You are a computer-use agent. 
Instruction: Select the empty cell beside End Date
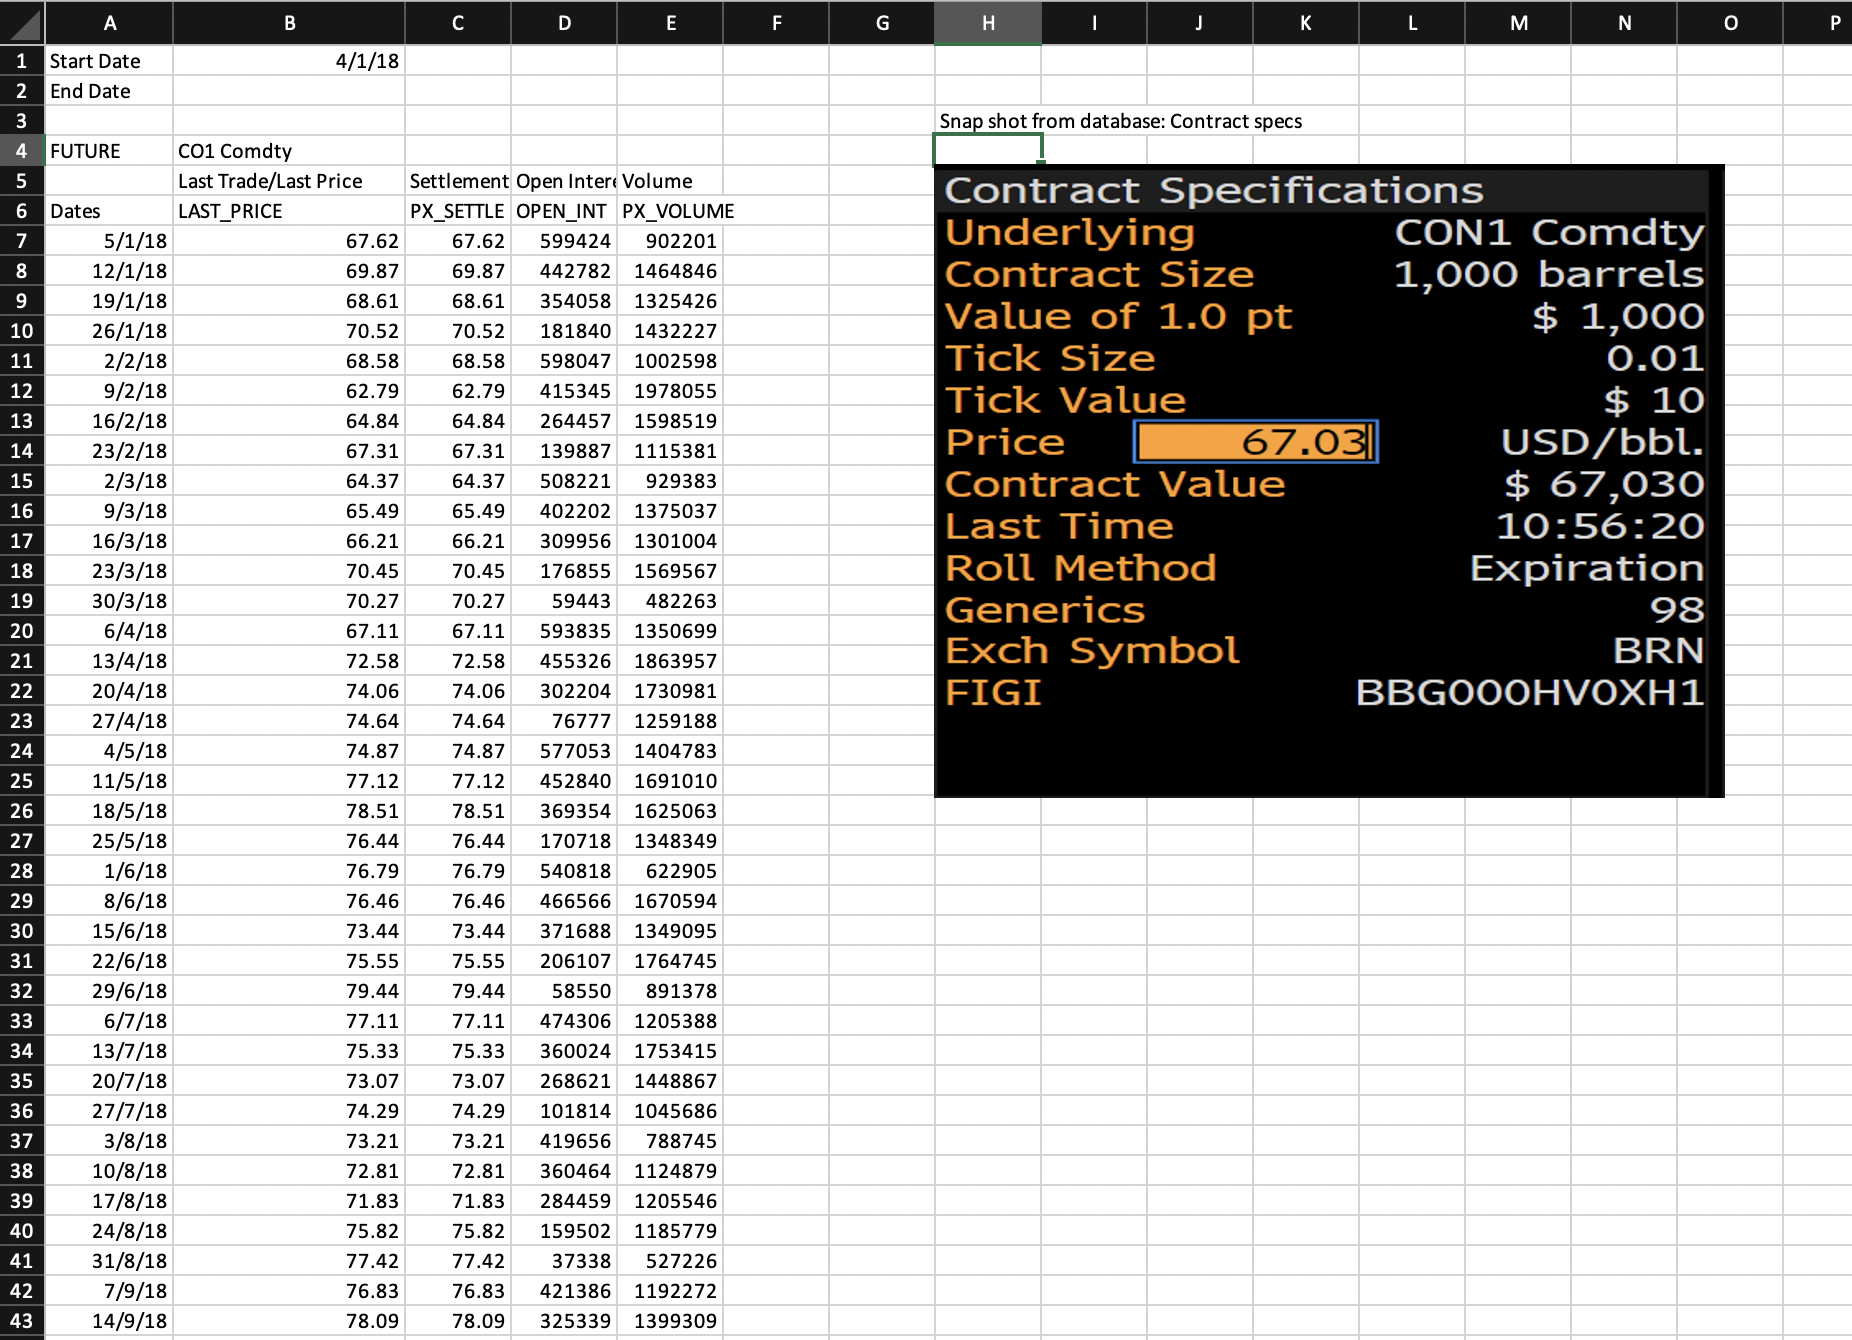pos(289,91)
